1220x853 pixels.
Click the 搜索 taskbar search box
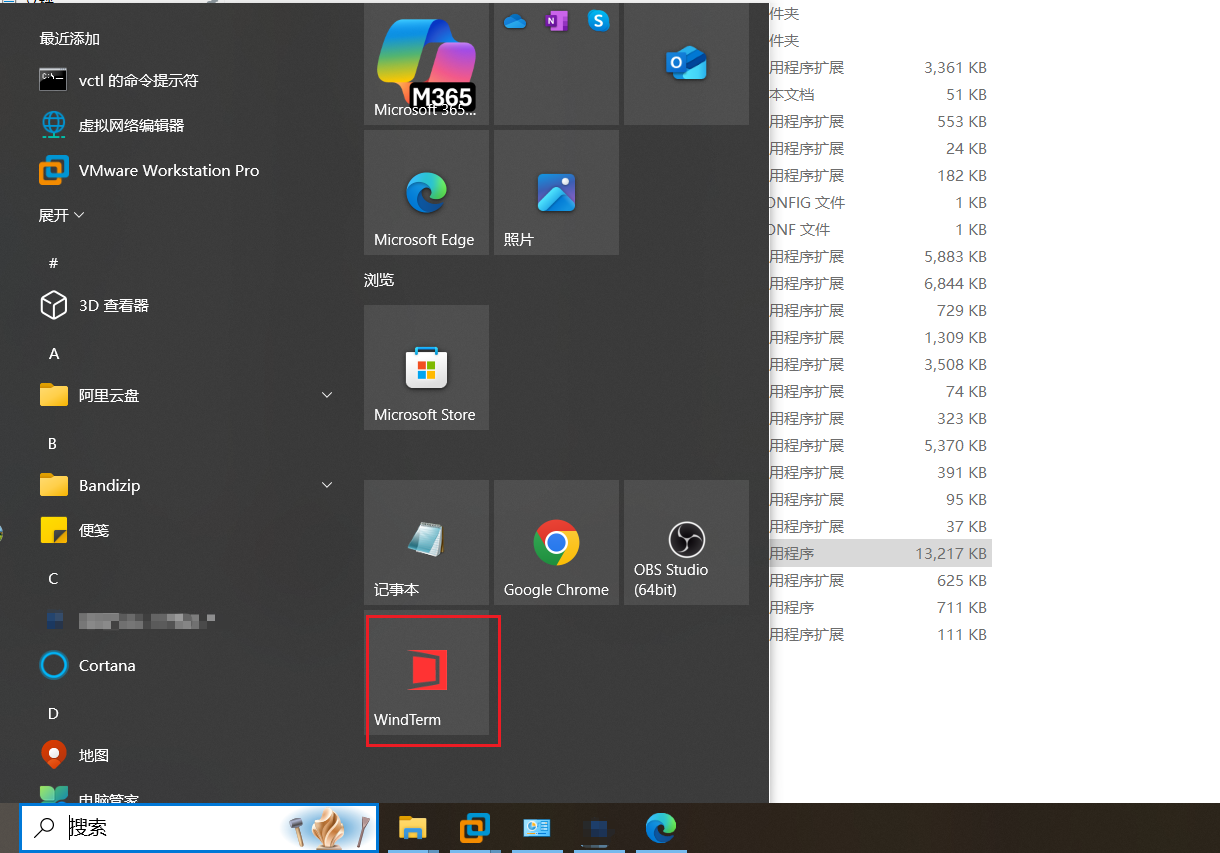(200, 828)
